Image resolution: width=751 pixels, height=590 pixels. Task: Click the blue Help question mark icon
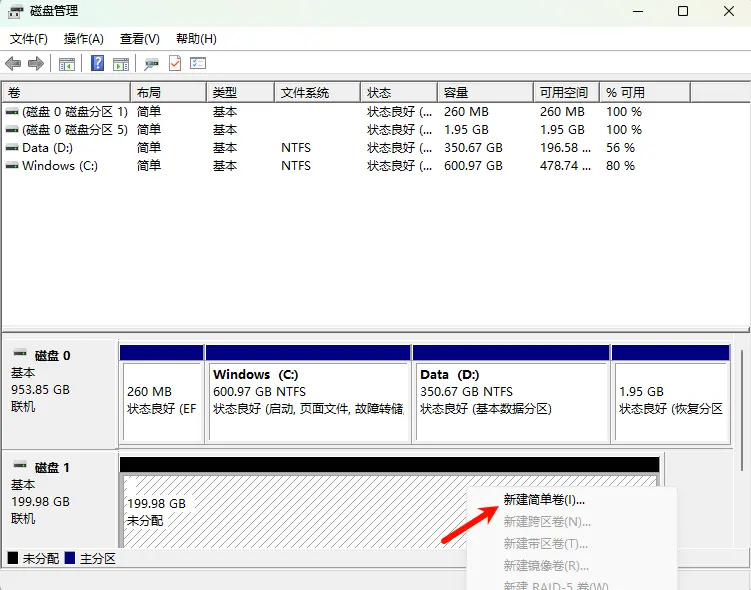click(98, 64)
